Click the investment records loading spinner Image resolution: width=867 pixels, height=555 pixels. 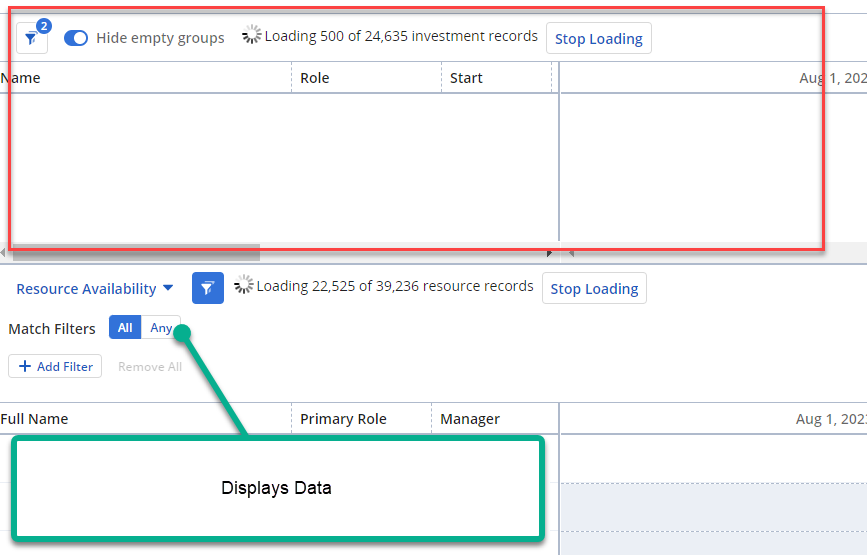pyautogui.click(x=252, y=37)
